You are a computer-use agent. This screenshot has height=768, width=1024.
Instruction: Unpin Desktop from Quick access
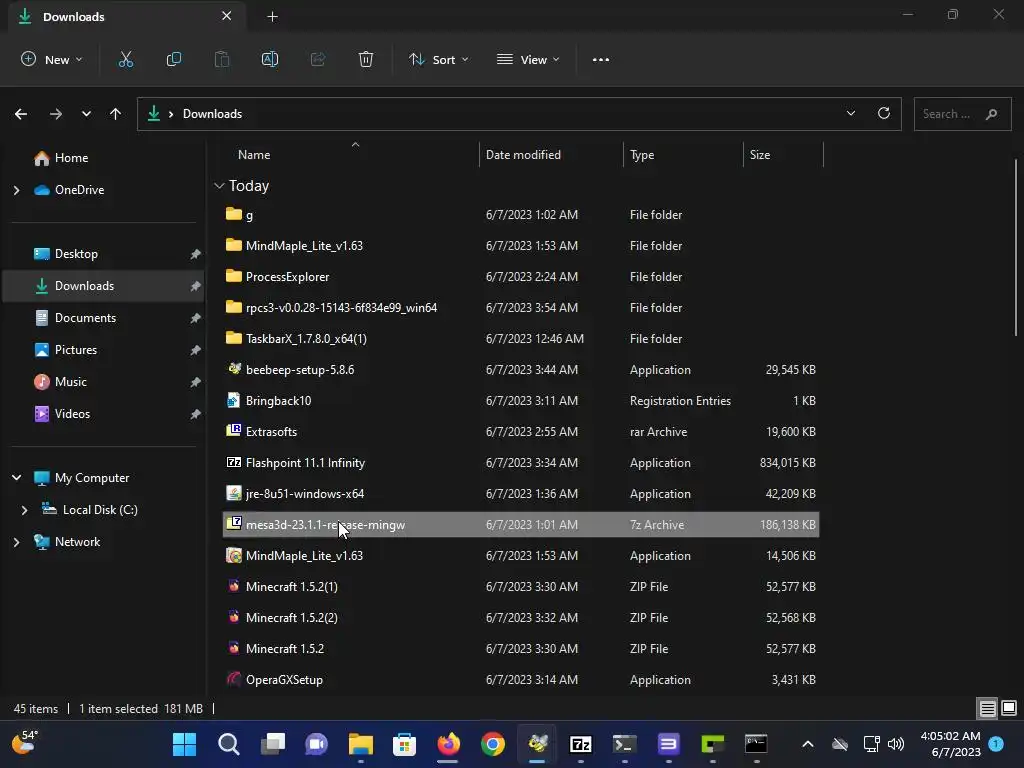(x=195, y=254)
